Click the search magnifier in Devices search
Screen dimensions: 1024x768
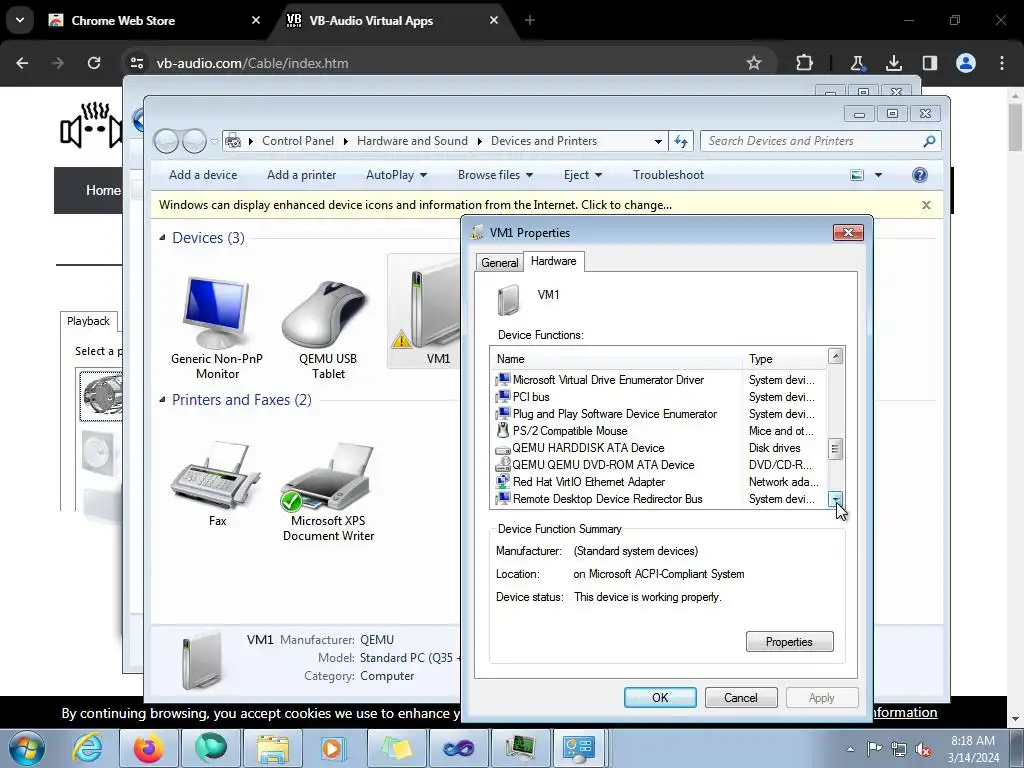click(x=929, y=141)
